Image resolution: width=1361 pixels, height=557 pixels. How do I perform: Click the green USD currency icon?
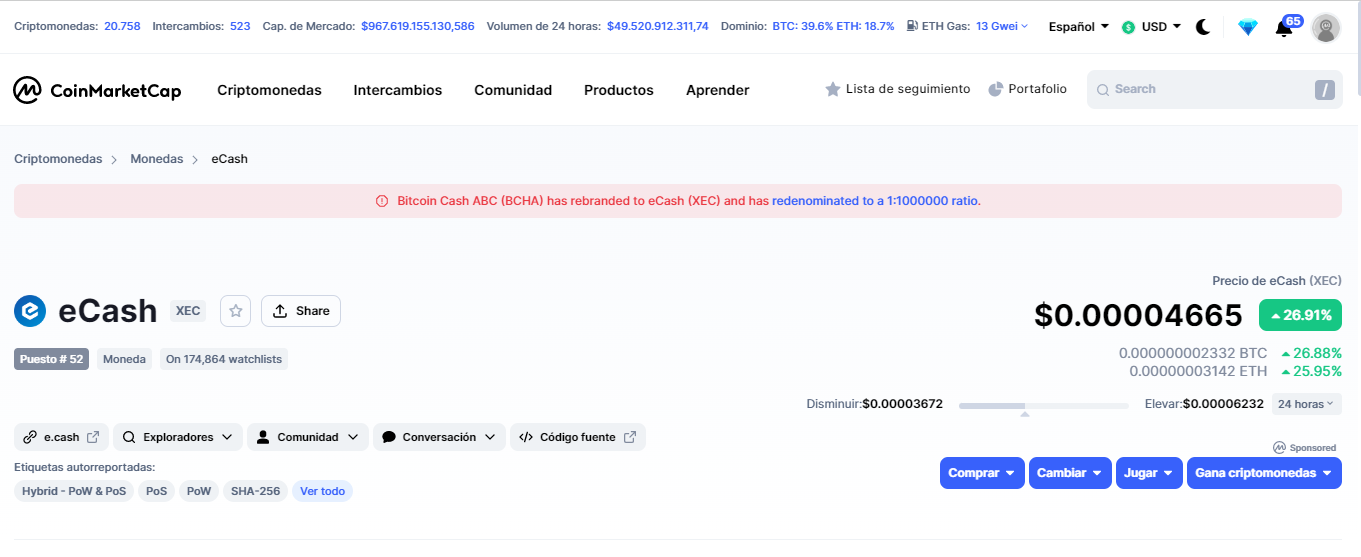(x=1129, y=27)
